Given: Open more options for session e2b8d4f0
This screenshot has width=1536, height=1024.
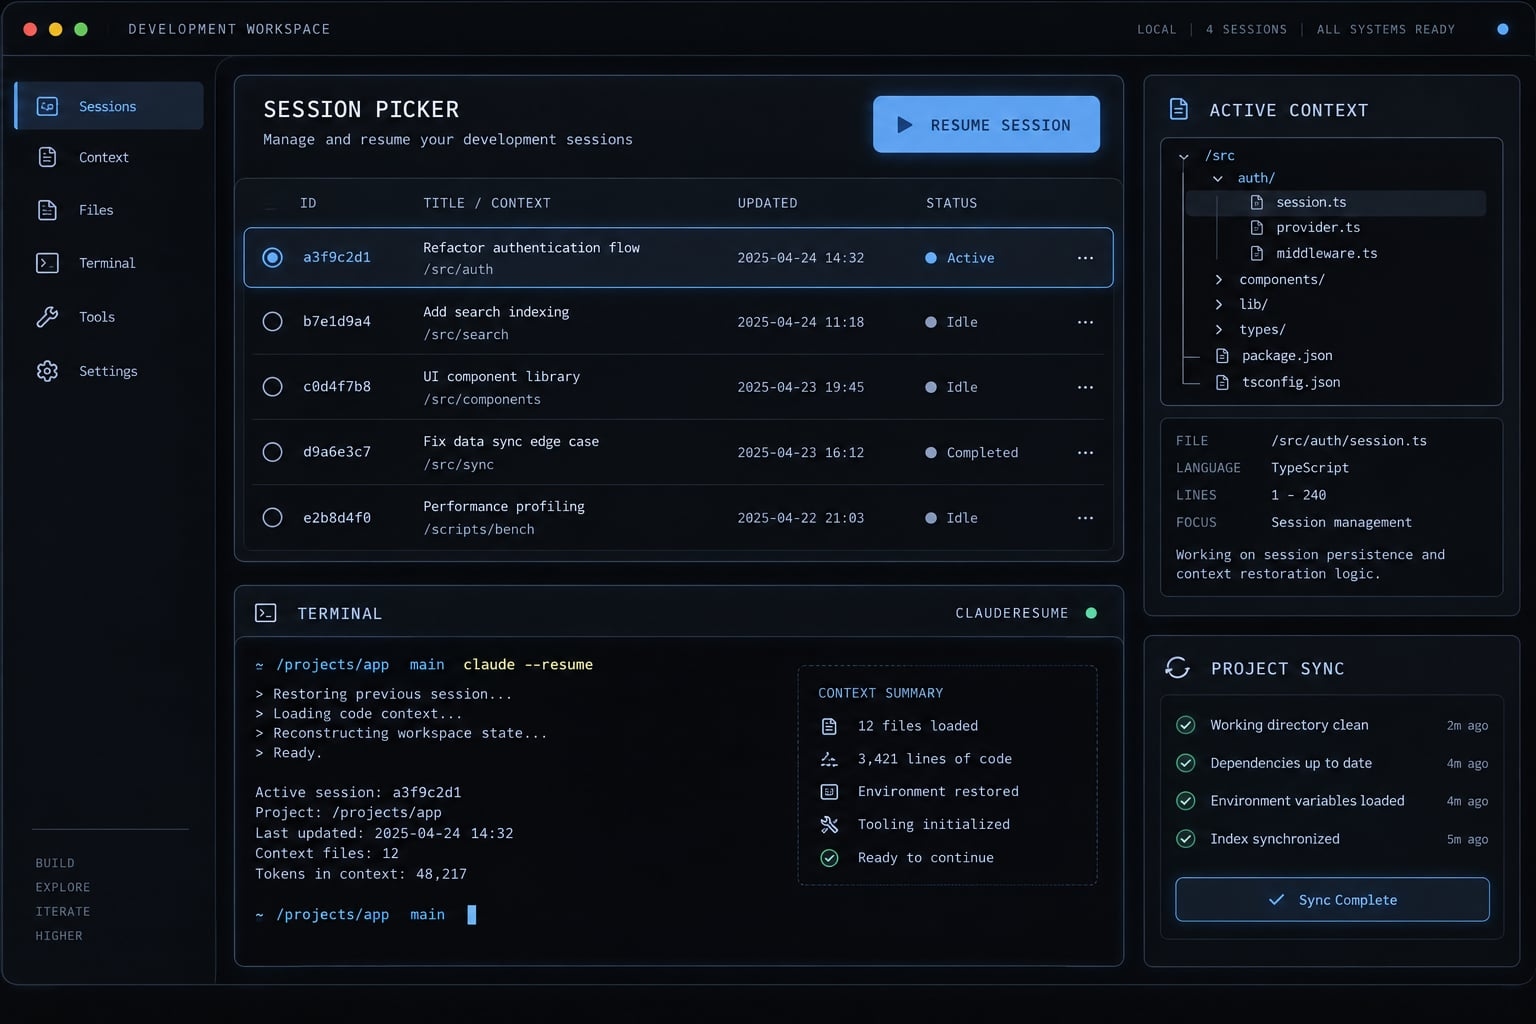Looking at the screenshot, I should (x=1085, y=518).
